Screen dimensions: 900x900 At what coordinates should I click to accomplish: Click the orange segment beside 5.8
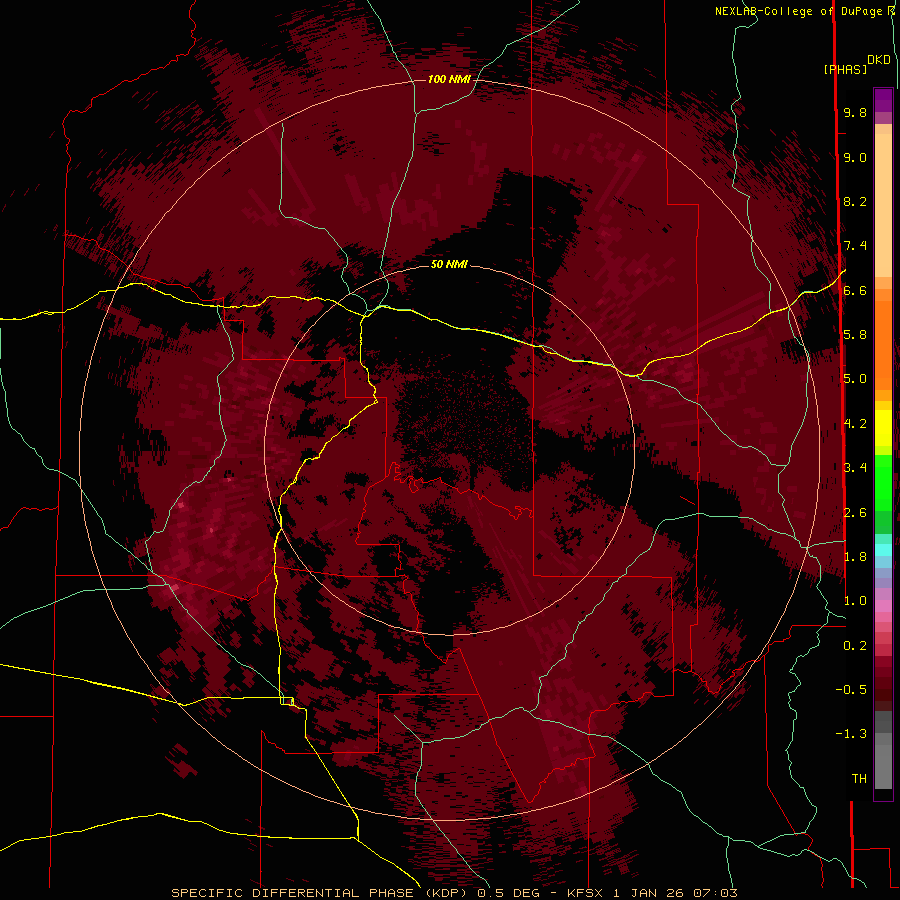883,344
